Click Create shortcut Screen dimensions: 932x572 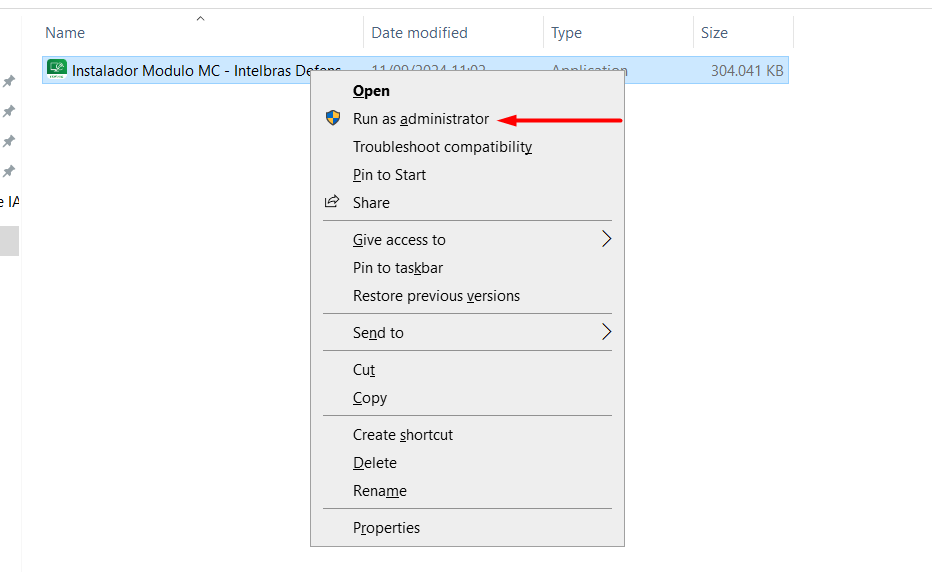coord(403,435)
